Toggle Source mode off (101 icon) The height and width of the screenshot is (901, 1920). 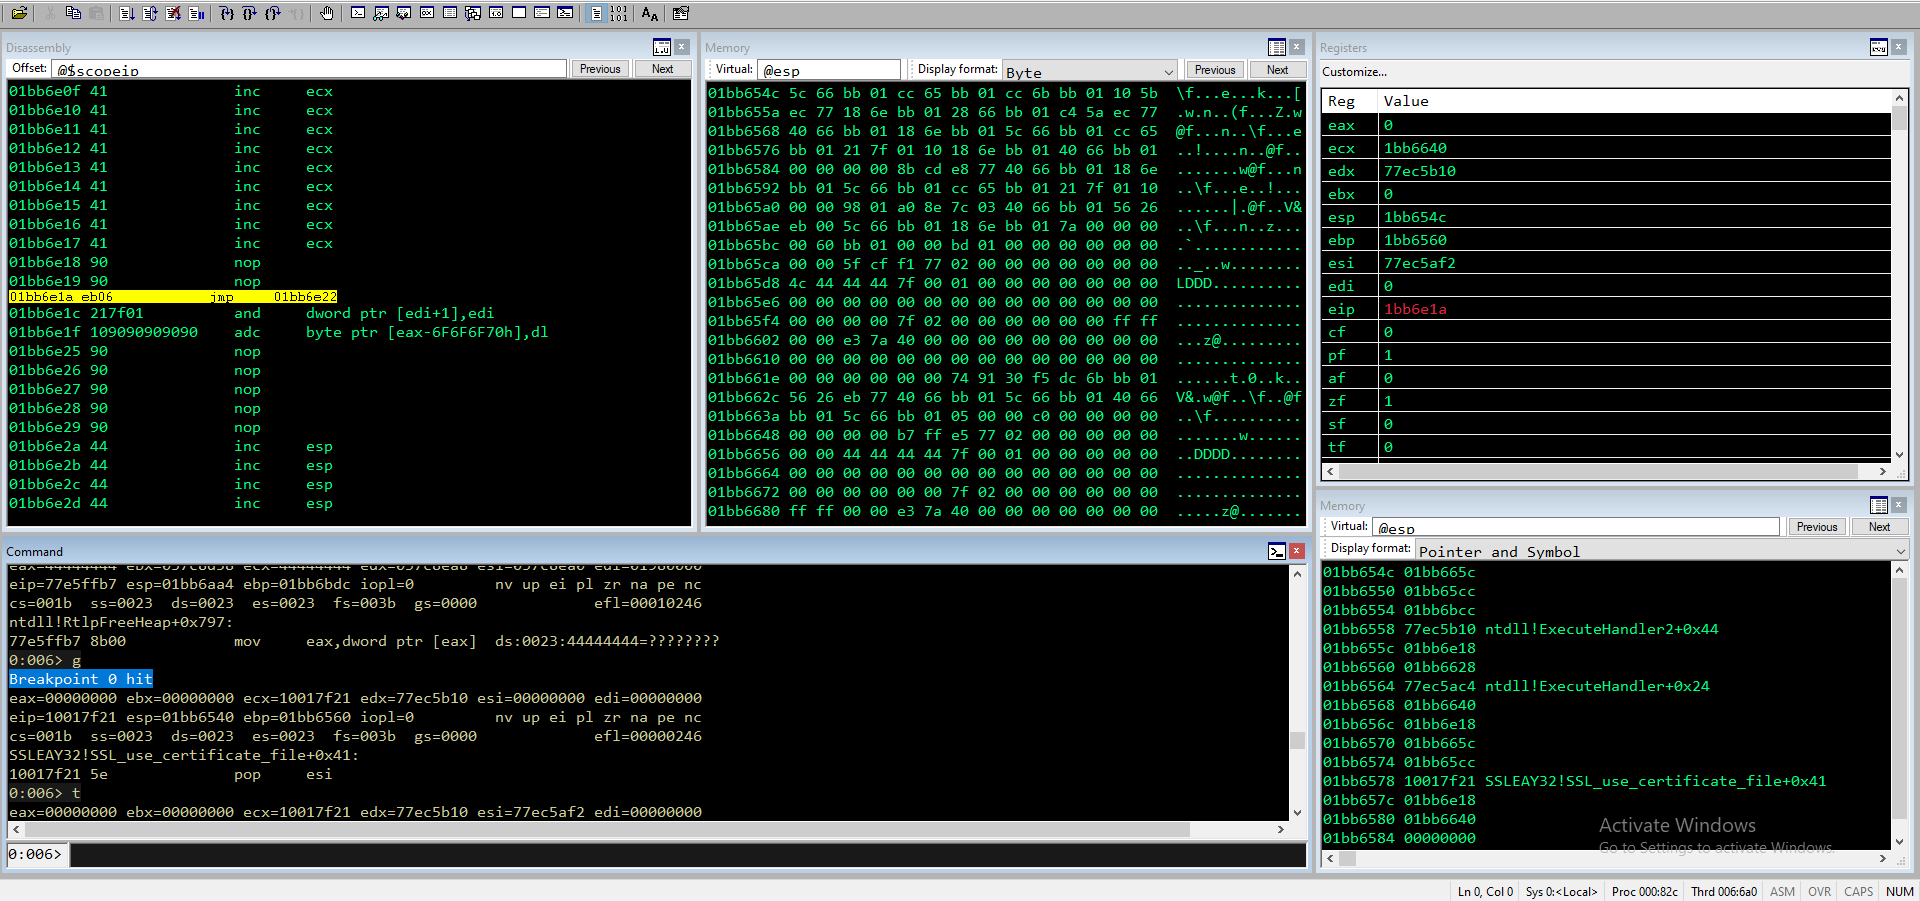619,13
